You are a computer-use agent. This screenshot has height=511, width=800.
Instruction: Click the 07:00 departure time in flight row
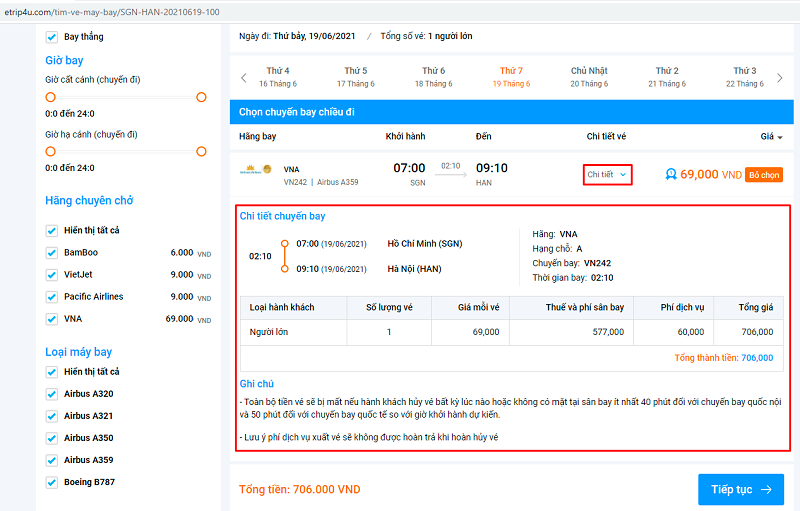coord(409,168)
